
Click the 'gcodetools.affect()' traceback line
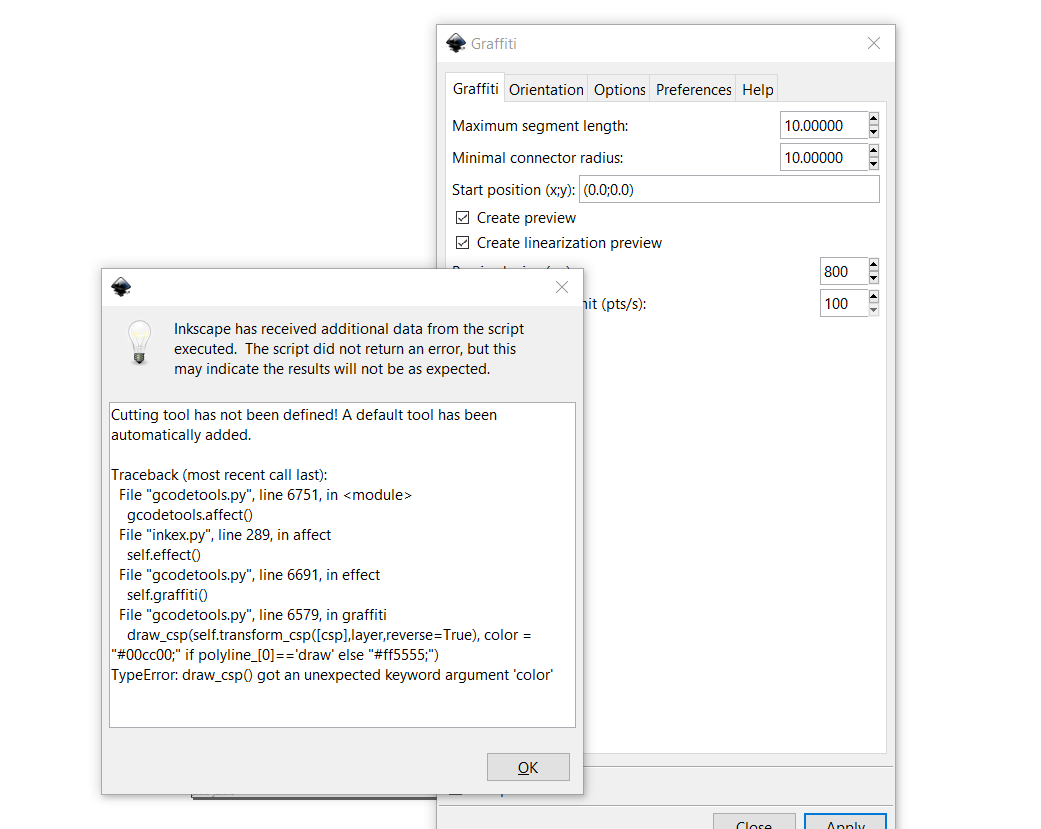[x=190, y=515]
